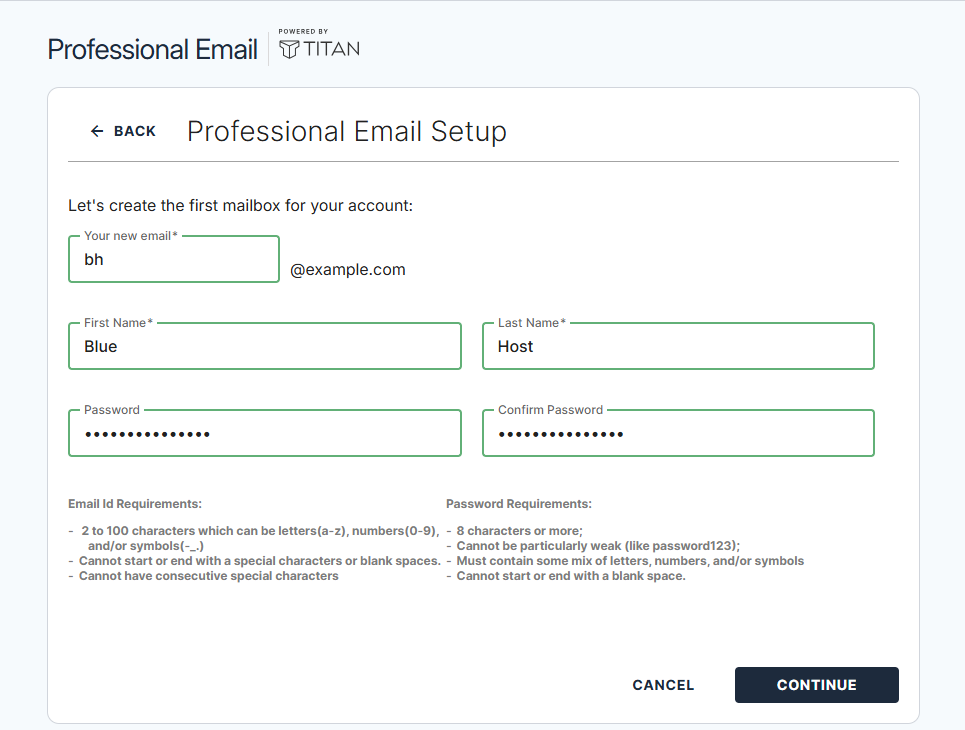
Task: Click into the Your new email field
Action: coord(173,259)
